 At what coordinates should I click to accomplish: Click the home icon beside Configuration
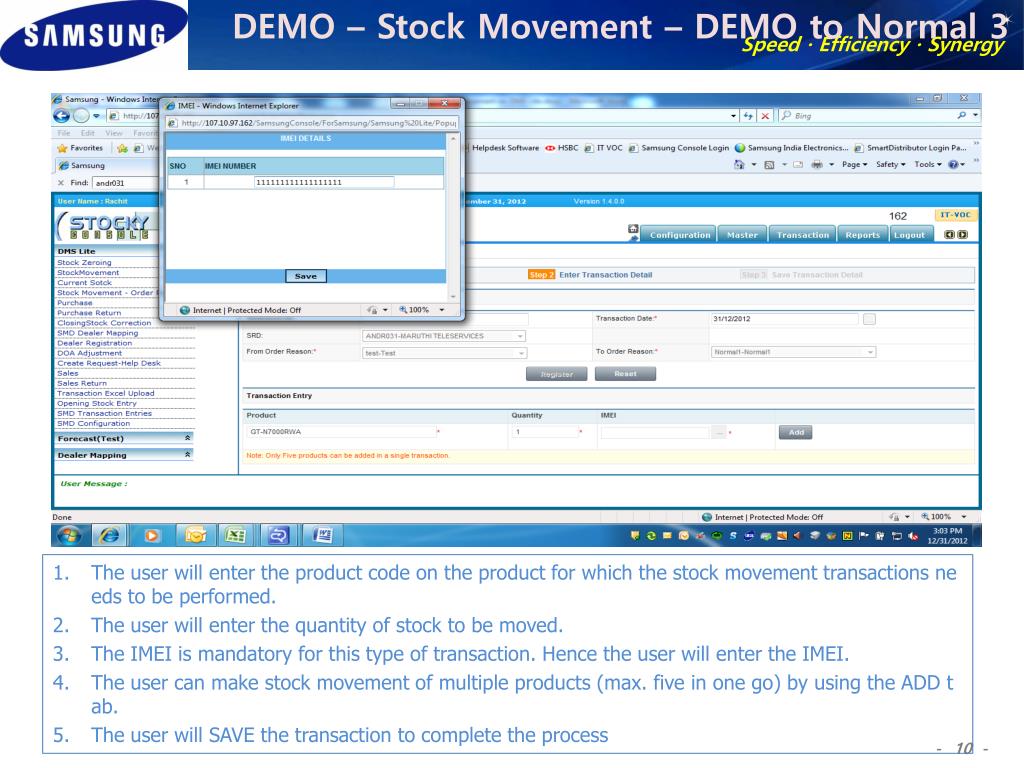633,229
